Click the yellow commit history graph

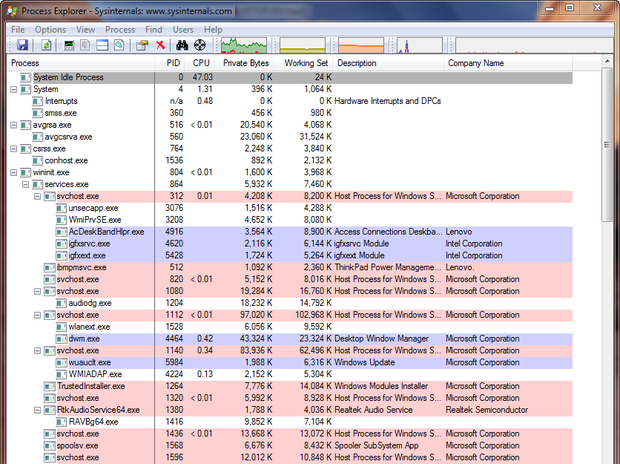(302, 45)
